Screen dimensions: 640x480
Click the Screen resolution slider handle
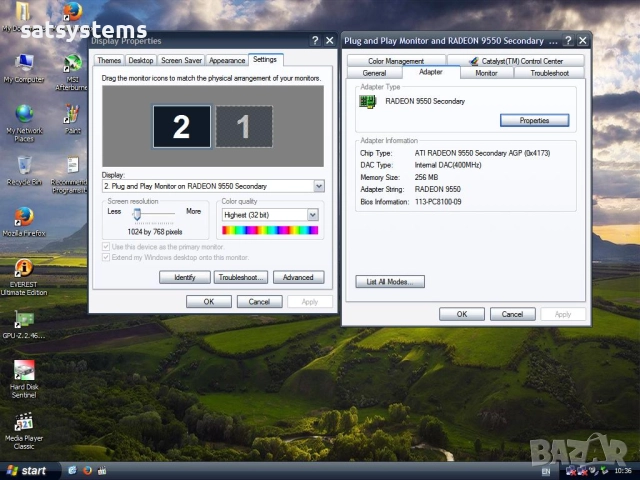[x=137, y=213]
